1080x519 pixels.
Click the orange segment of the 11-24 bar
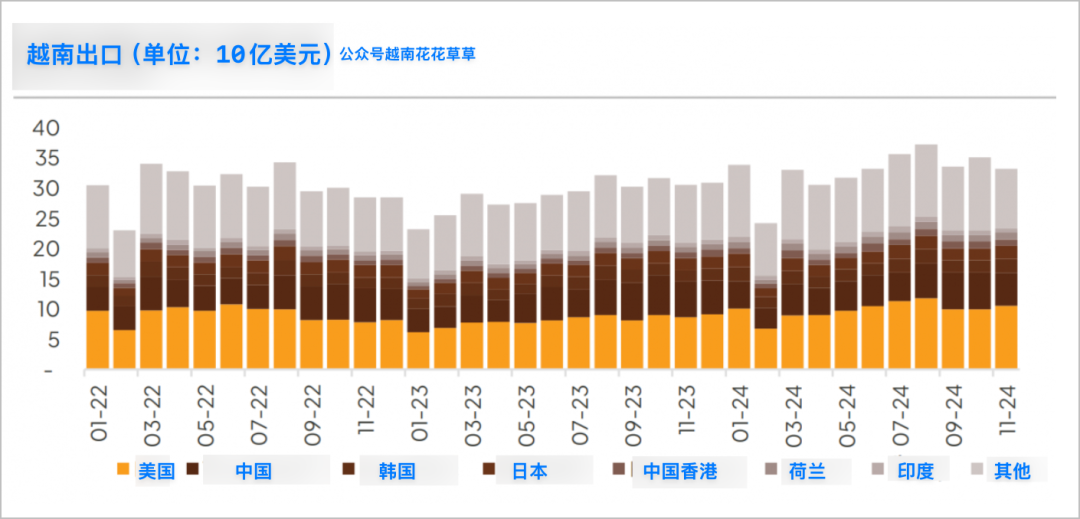(x=1006, y=337)
